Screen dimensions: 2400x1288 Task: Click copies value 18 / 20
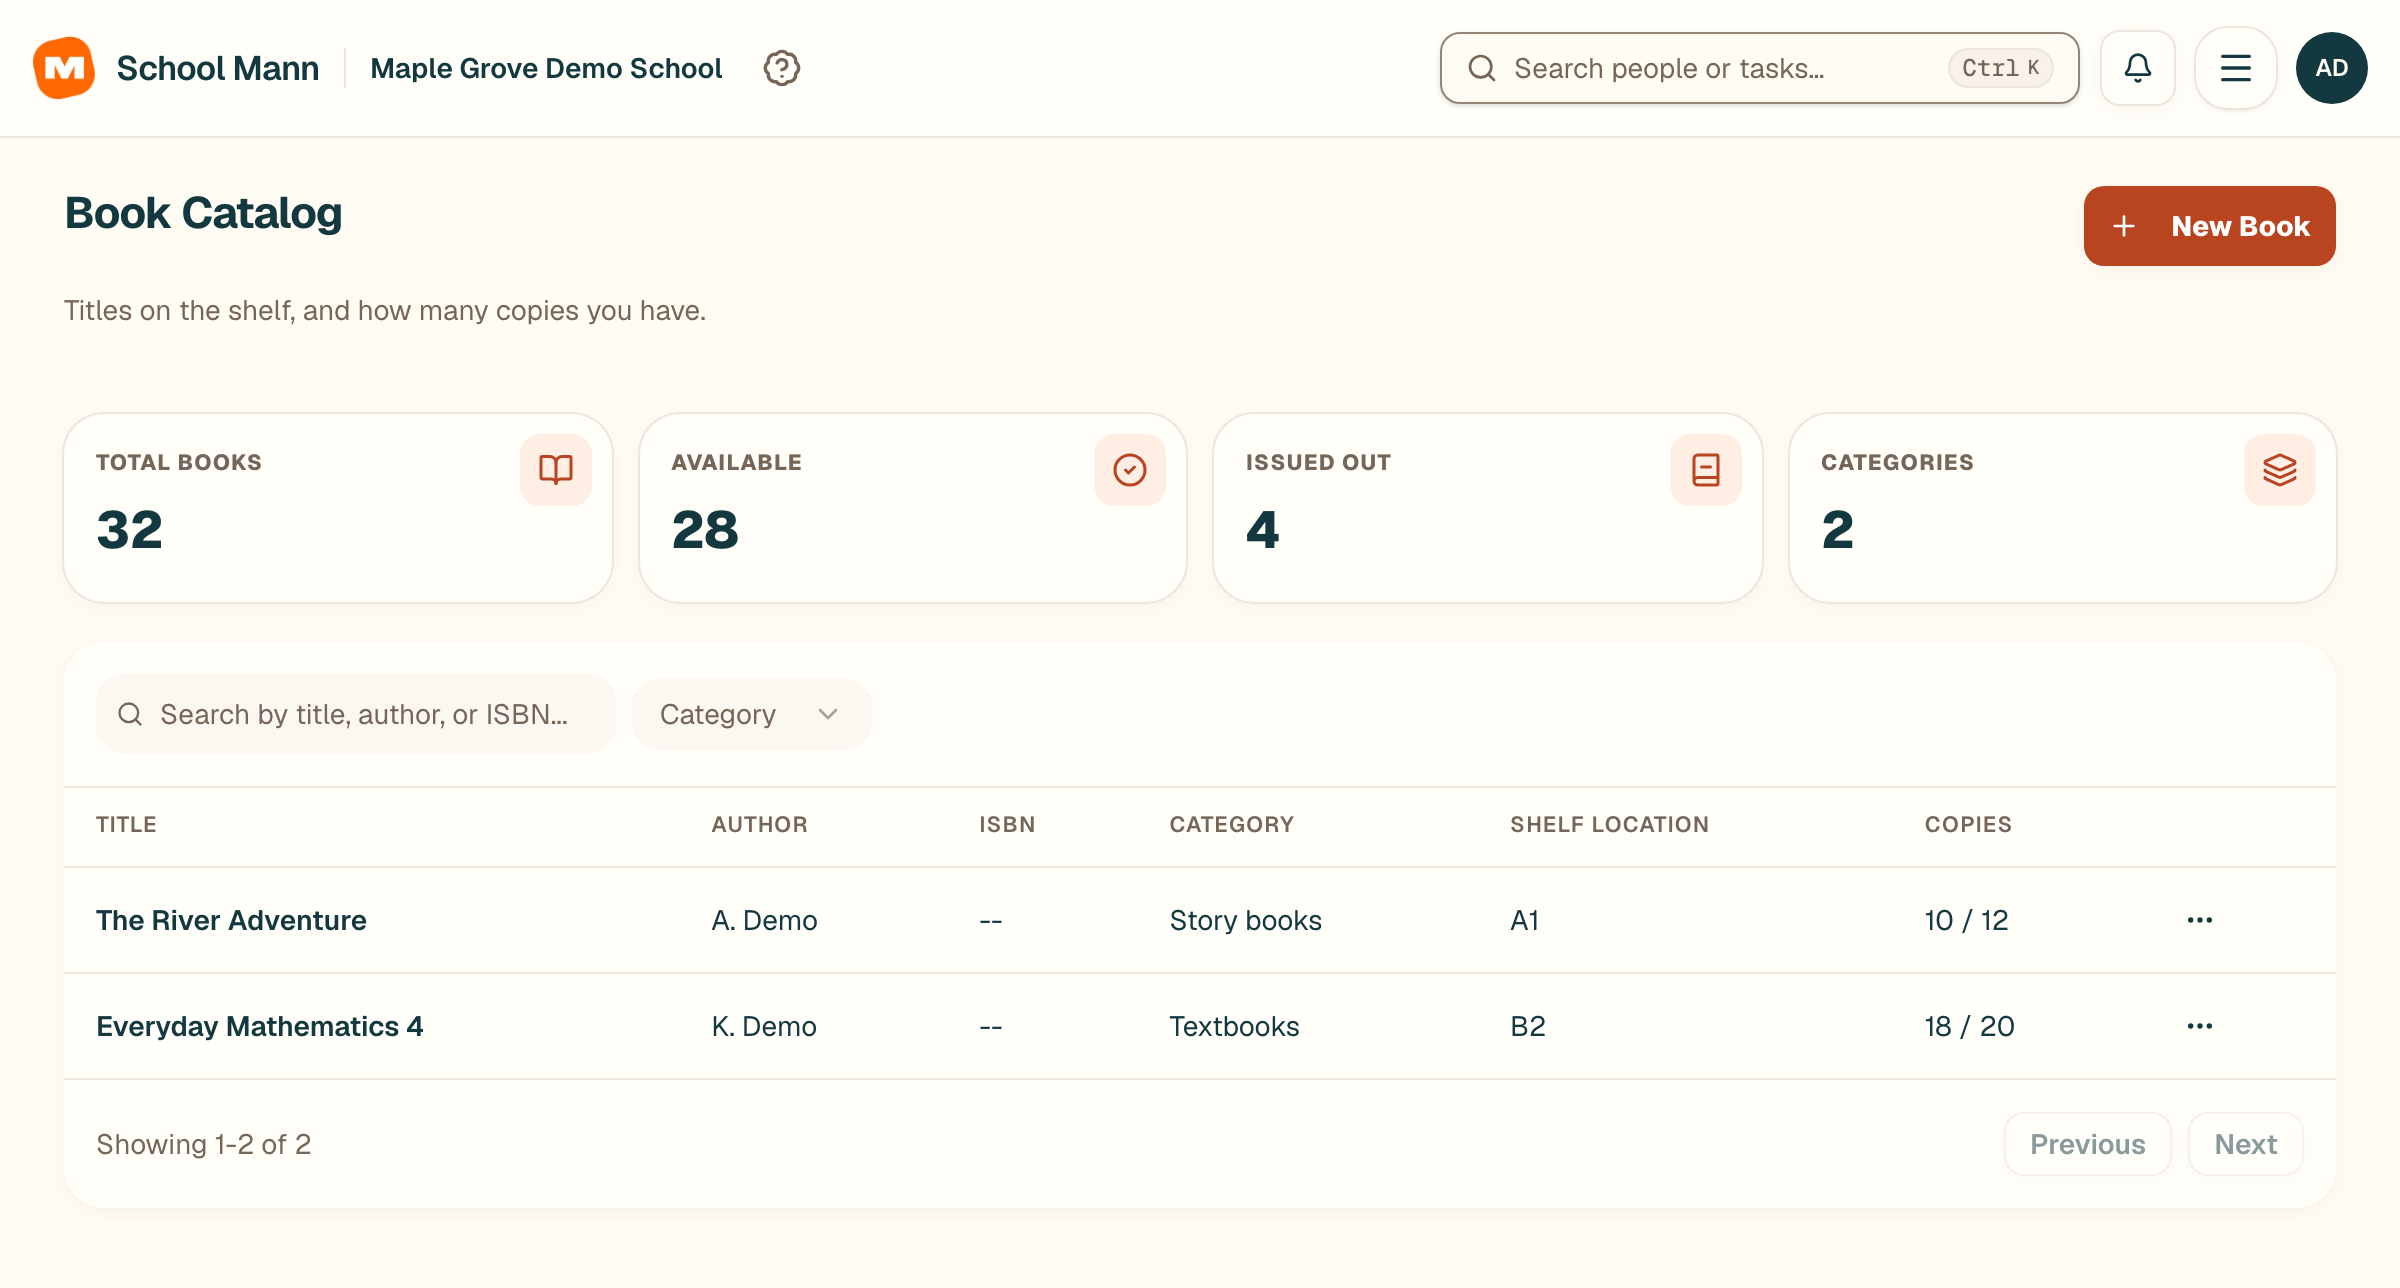[1969, 1026]
